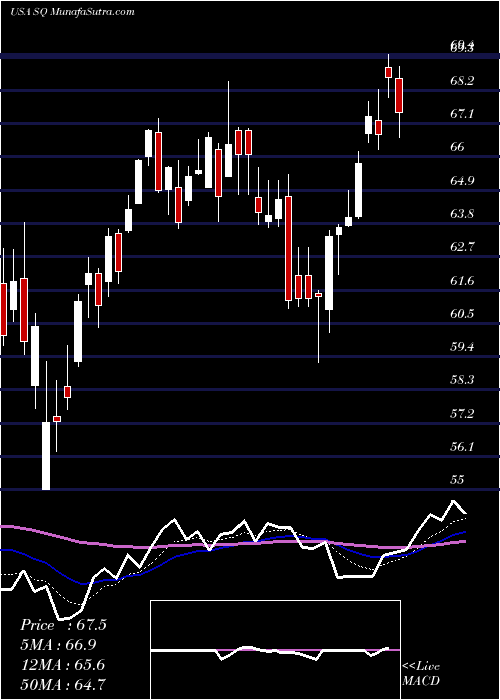Select the 58.3 price axis label

click(x=462, y=380)
